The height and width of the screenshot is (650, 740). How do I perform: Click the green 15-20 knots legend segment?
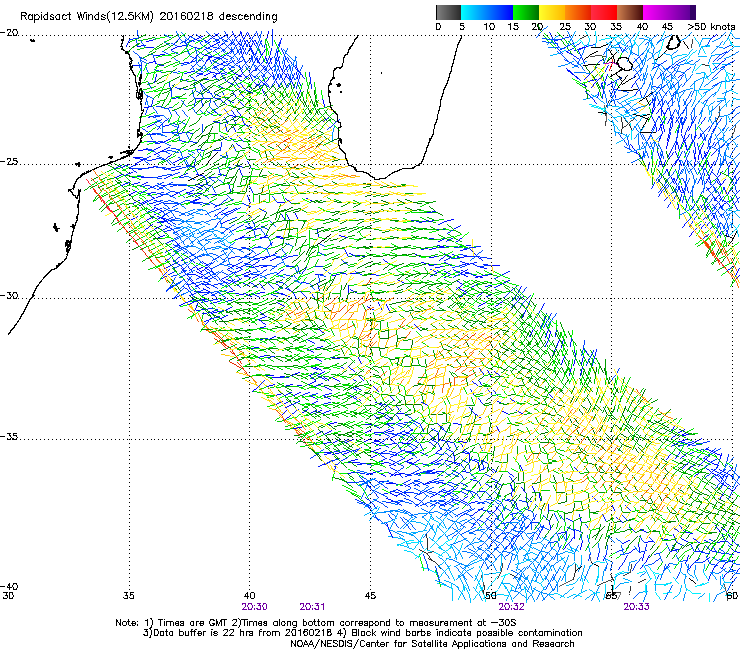[x=526, y=12]
